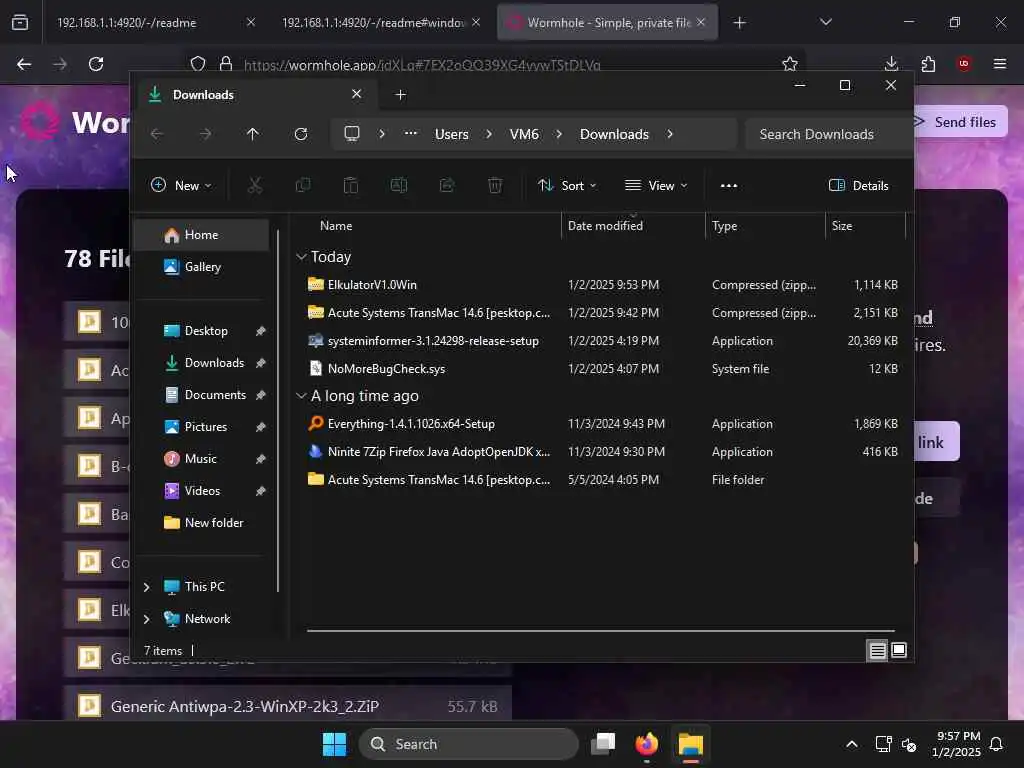1024x768 pixels.
Task: Select ElkulatorV1.0Win zip file
Action: (x=601, y=285)
